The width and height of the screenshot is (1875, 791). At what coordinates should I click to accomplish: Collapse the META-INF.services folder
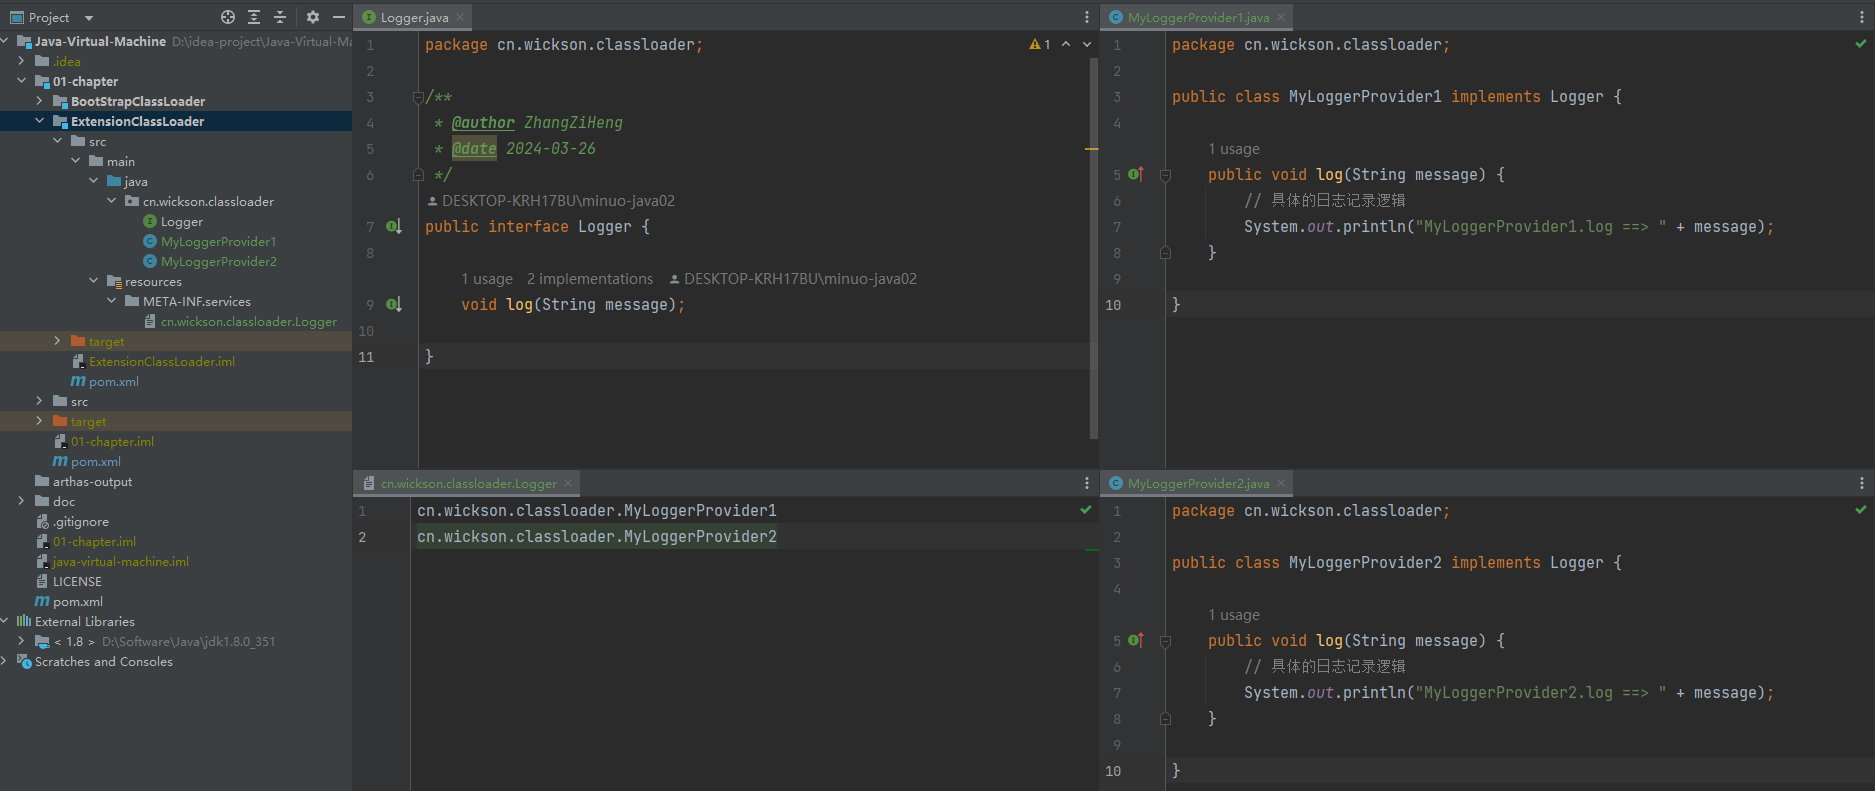click(x=112, y=301)
